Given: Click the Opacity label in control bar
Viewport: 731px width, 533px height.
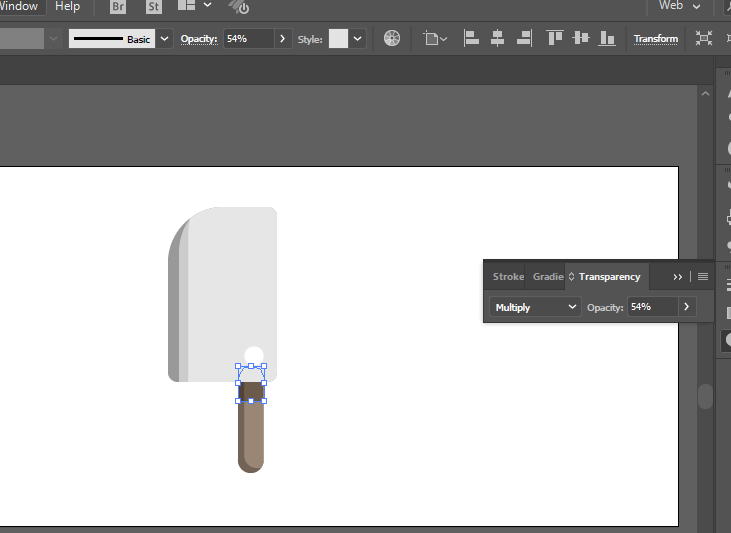Looking at the screenshot, I should pos(199,39).
